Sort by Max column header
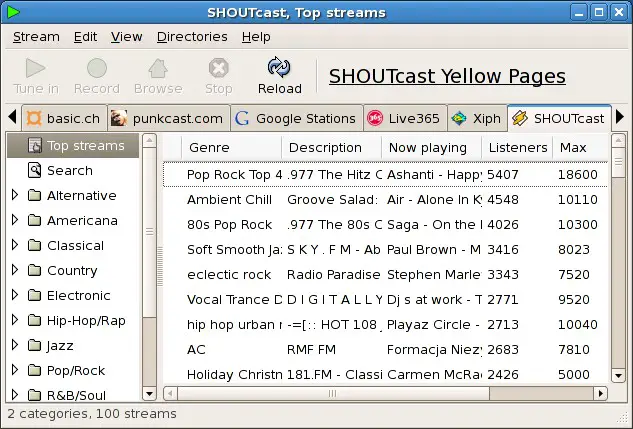 point(581,148)
